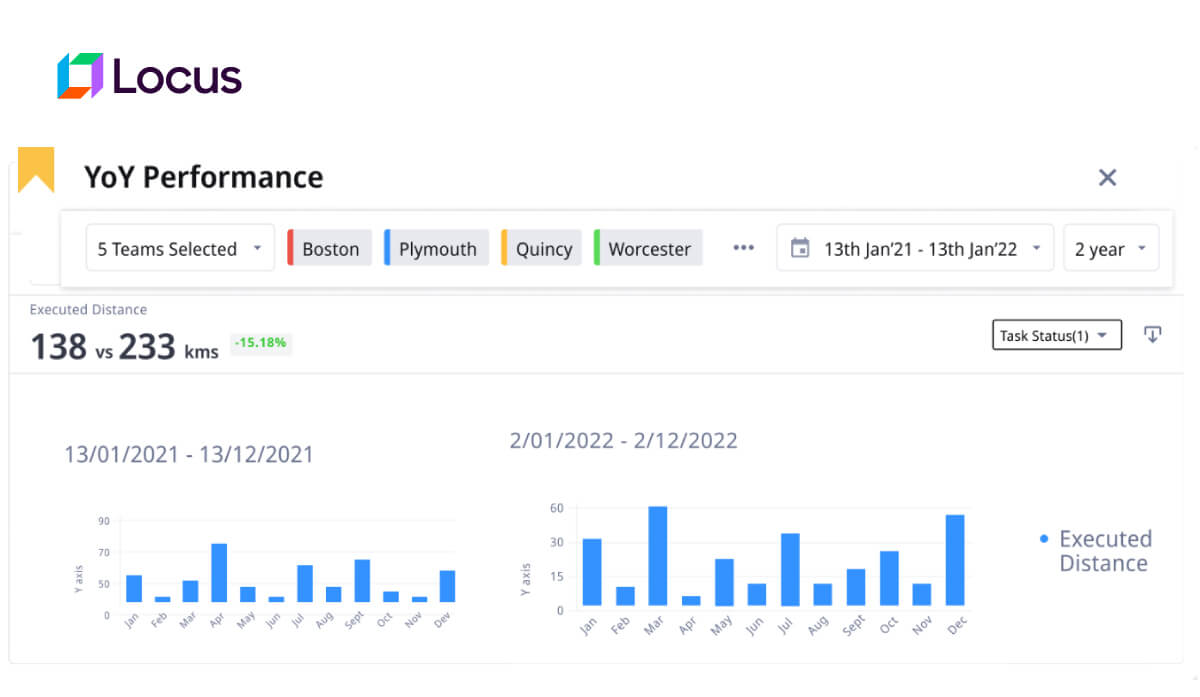Viewport: 1200px width, 697px height.
Task: Click the April bar in 2021 chart
Action: coord(219,573)
